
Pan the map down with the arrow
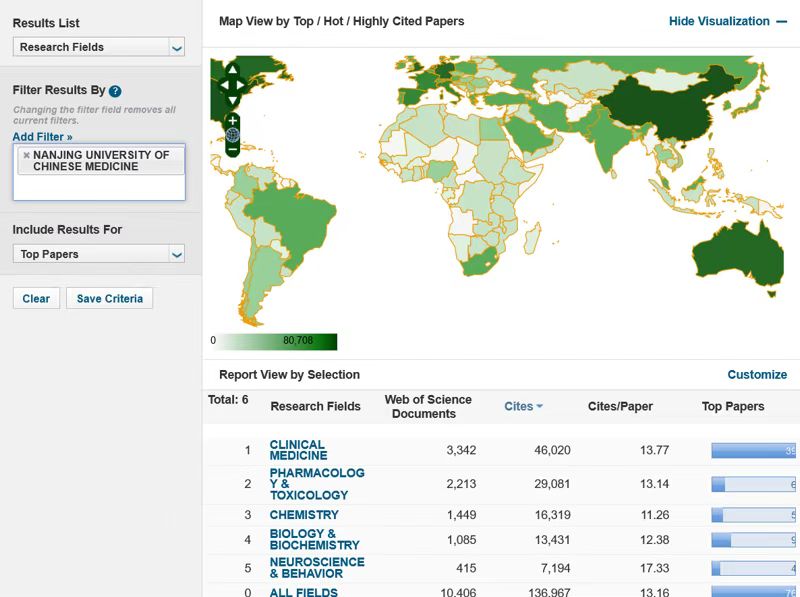[232, 101]
